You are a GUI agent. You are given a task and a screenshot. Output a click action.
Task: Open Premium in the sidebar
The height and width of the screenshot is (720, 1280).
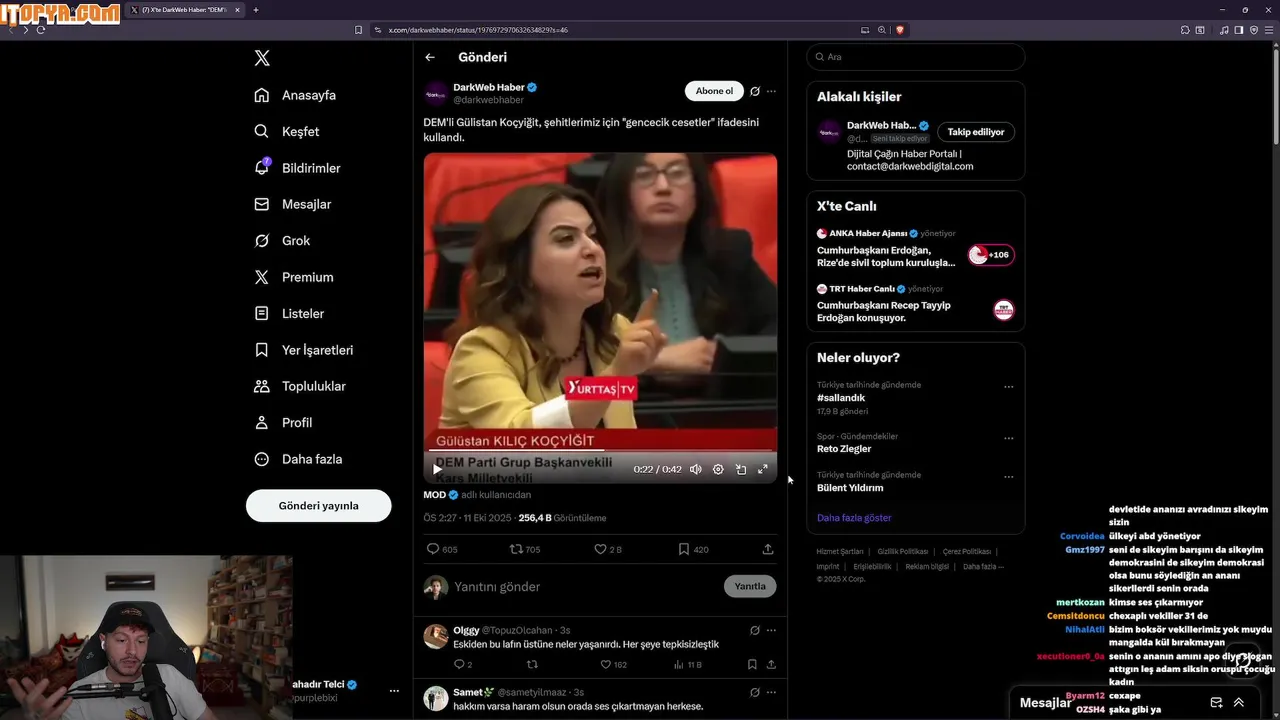294,277
